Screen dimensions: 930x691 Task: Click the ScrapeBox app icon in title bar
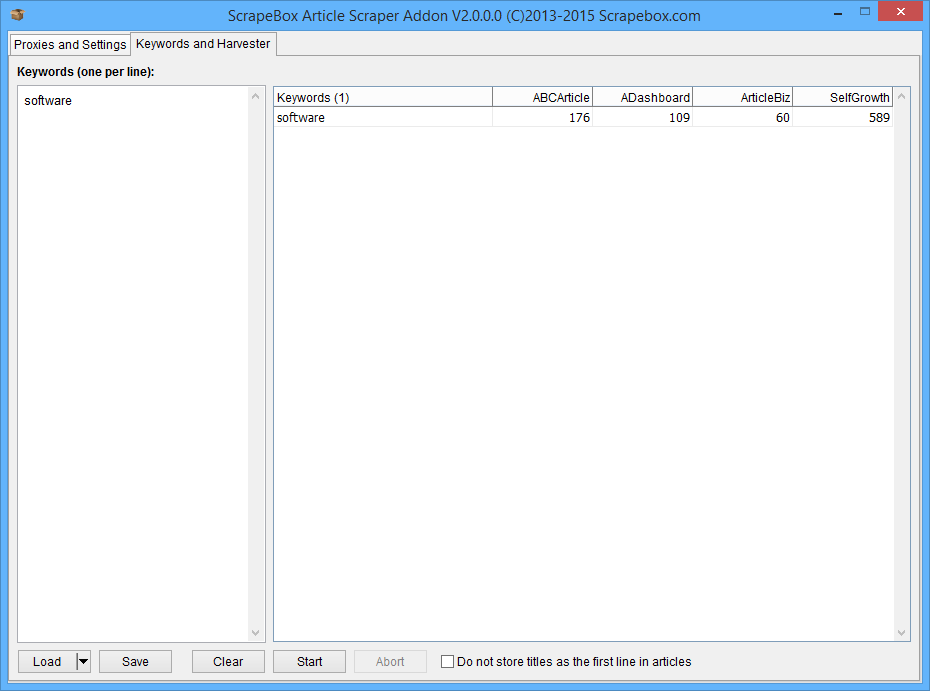[x=16, y=15]
